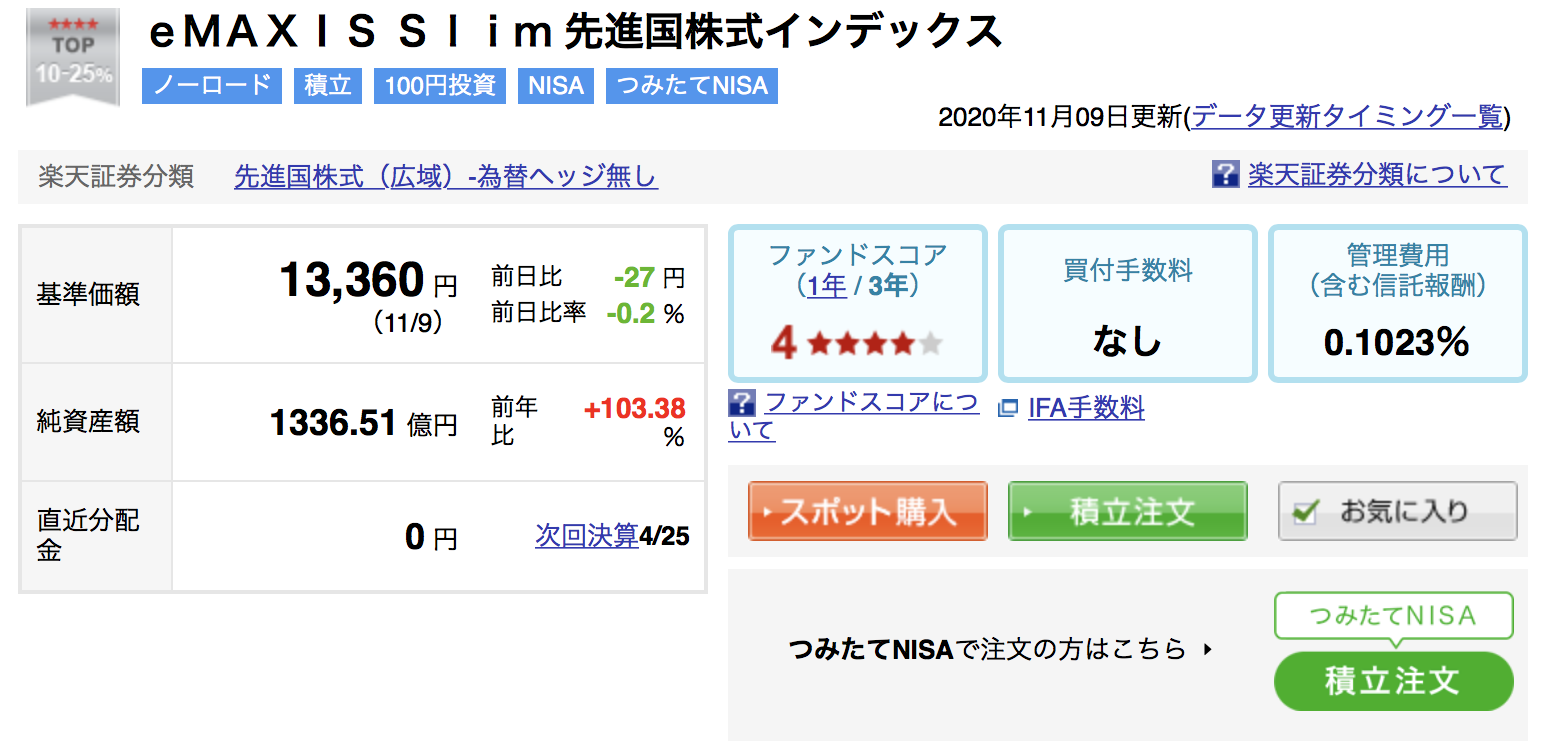Viewport: 1552px width, 756px height.
Task: Select the 100円投資 tag
Action: tap(440, 86)
